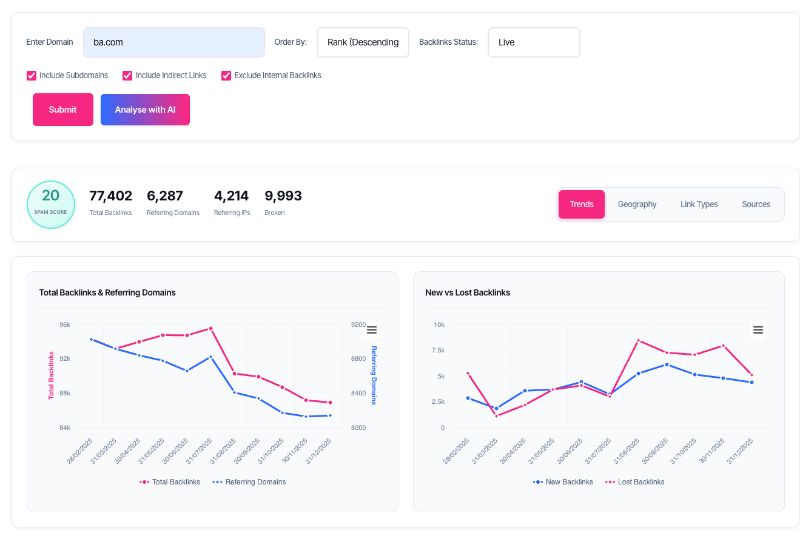
Task: Uncheck Include Subdomains checkbox
Action: (32, 76)
